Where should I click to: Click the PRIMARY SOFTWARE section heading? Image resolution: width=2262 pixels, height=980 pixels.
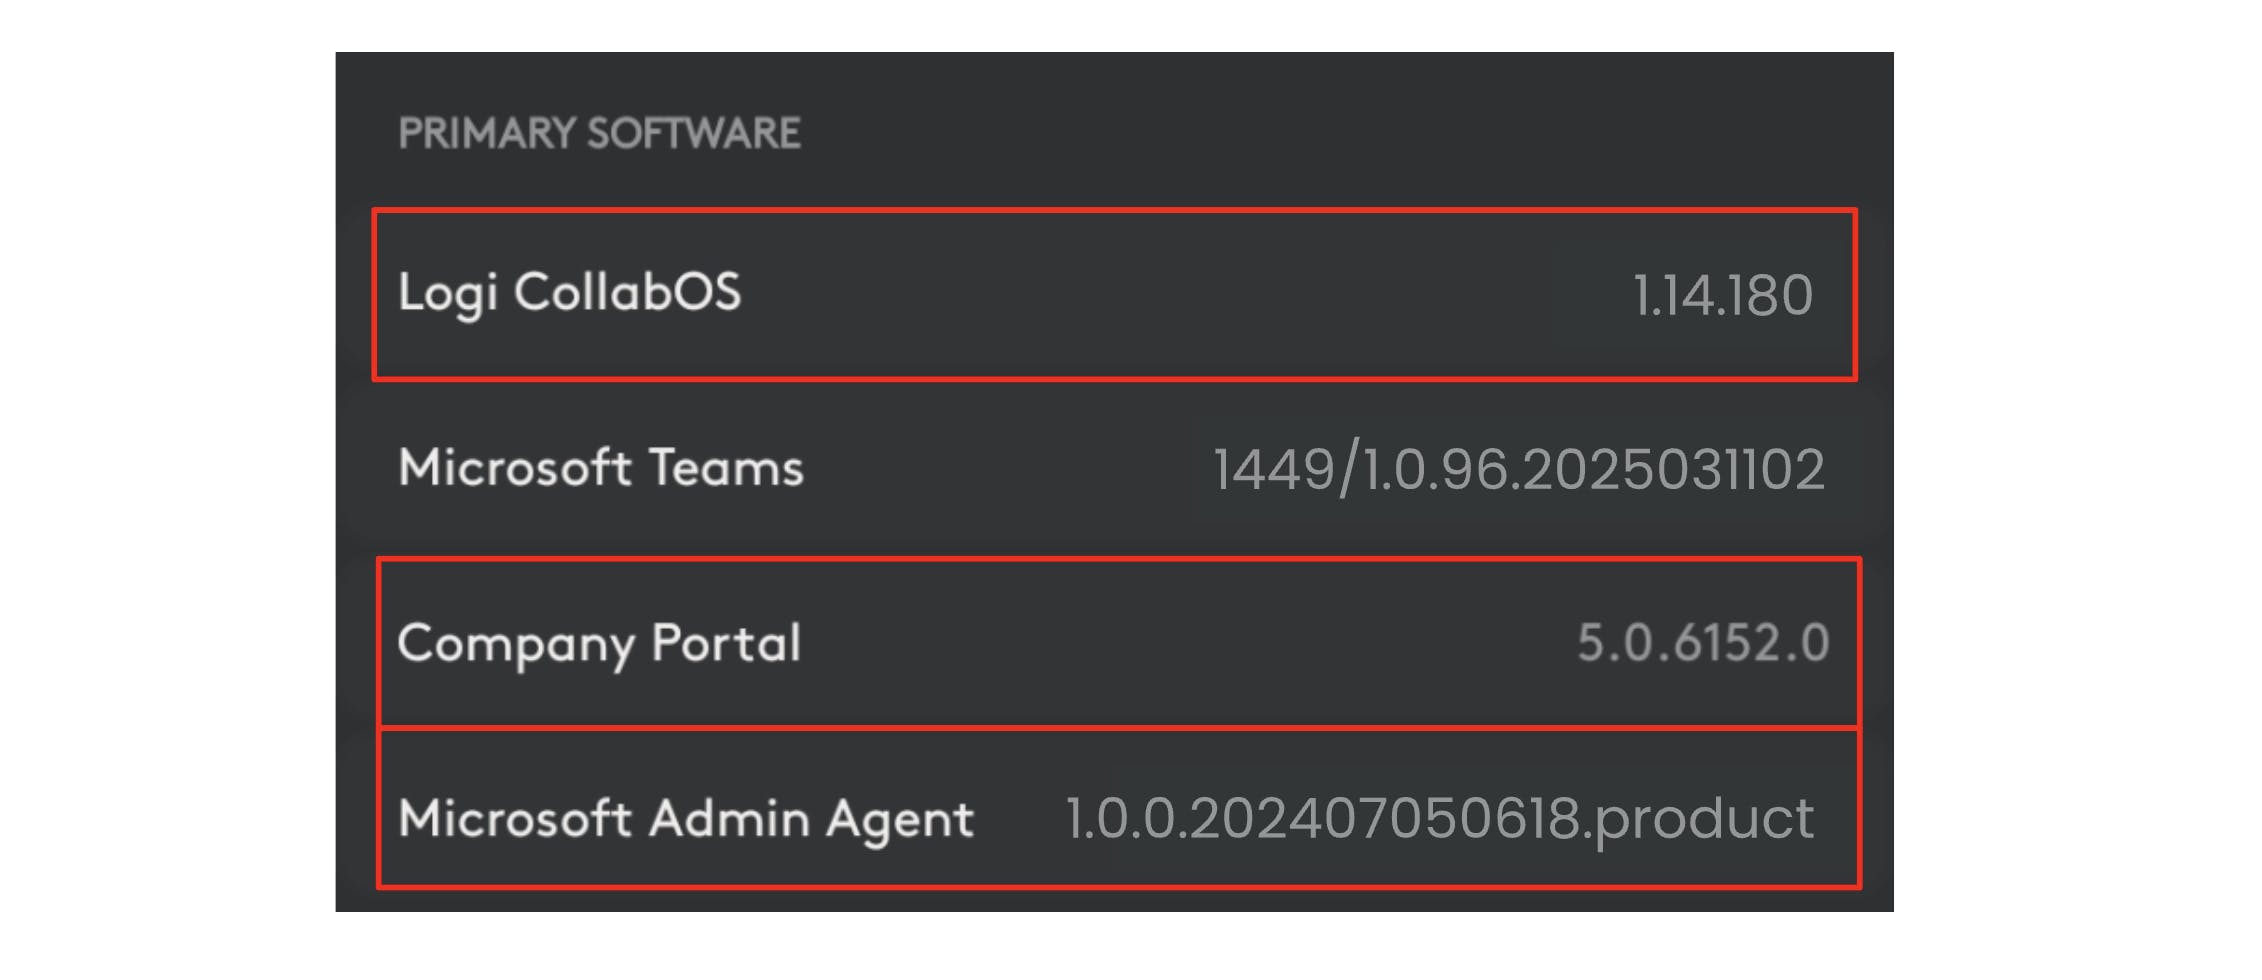(x=599, y=133)
